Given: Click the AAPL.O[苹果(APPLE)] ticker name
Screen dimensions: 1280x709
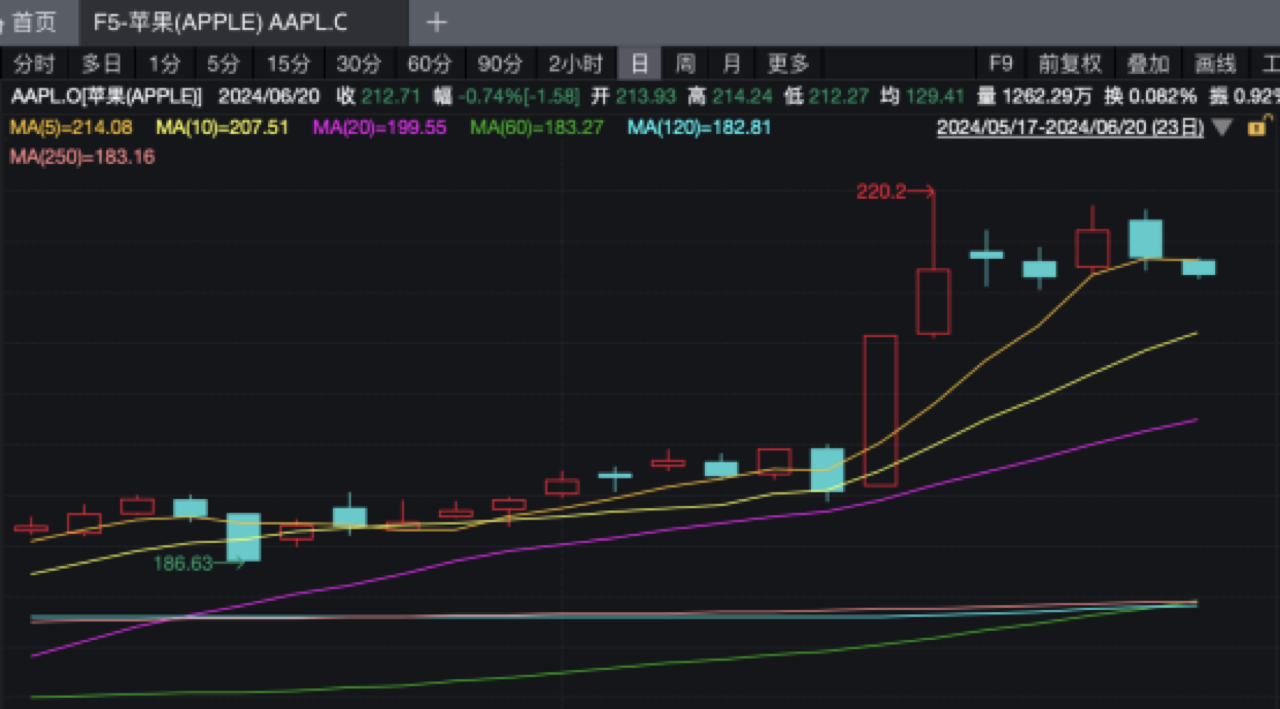Looking at the screenshot, I should pos(106,97).
